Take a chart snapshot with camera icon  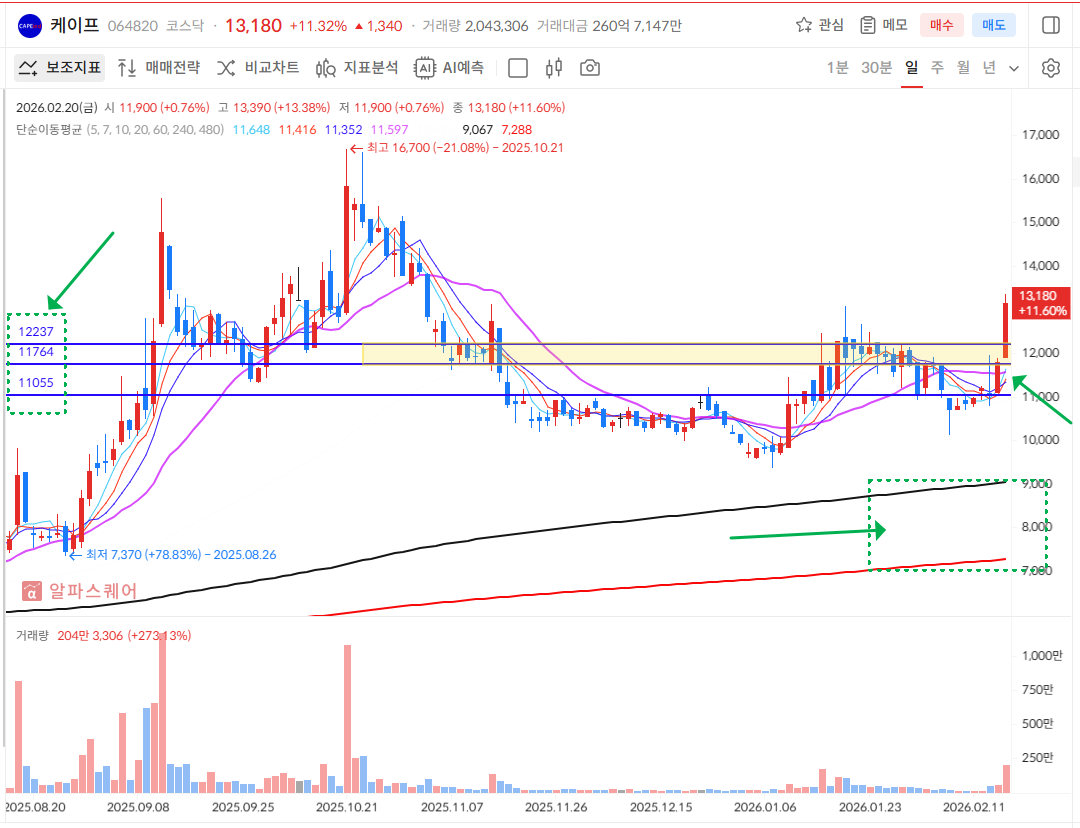590,68
